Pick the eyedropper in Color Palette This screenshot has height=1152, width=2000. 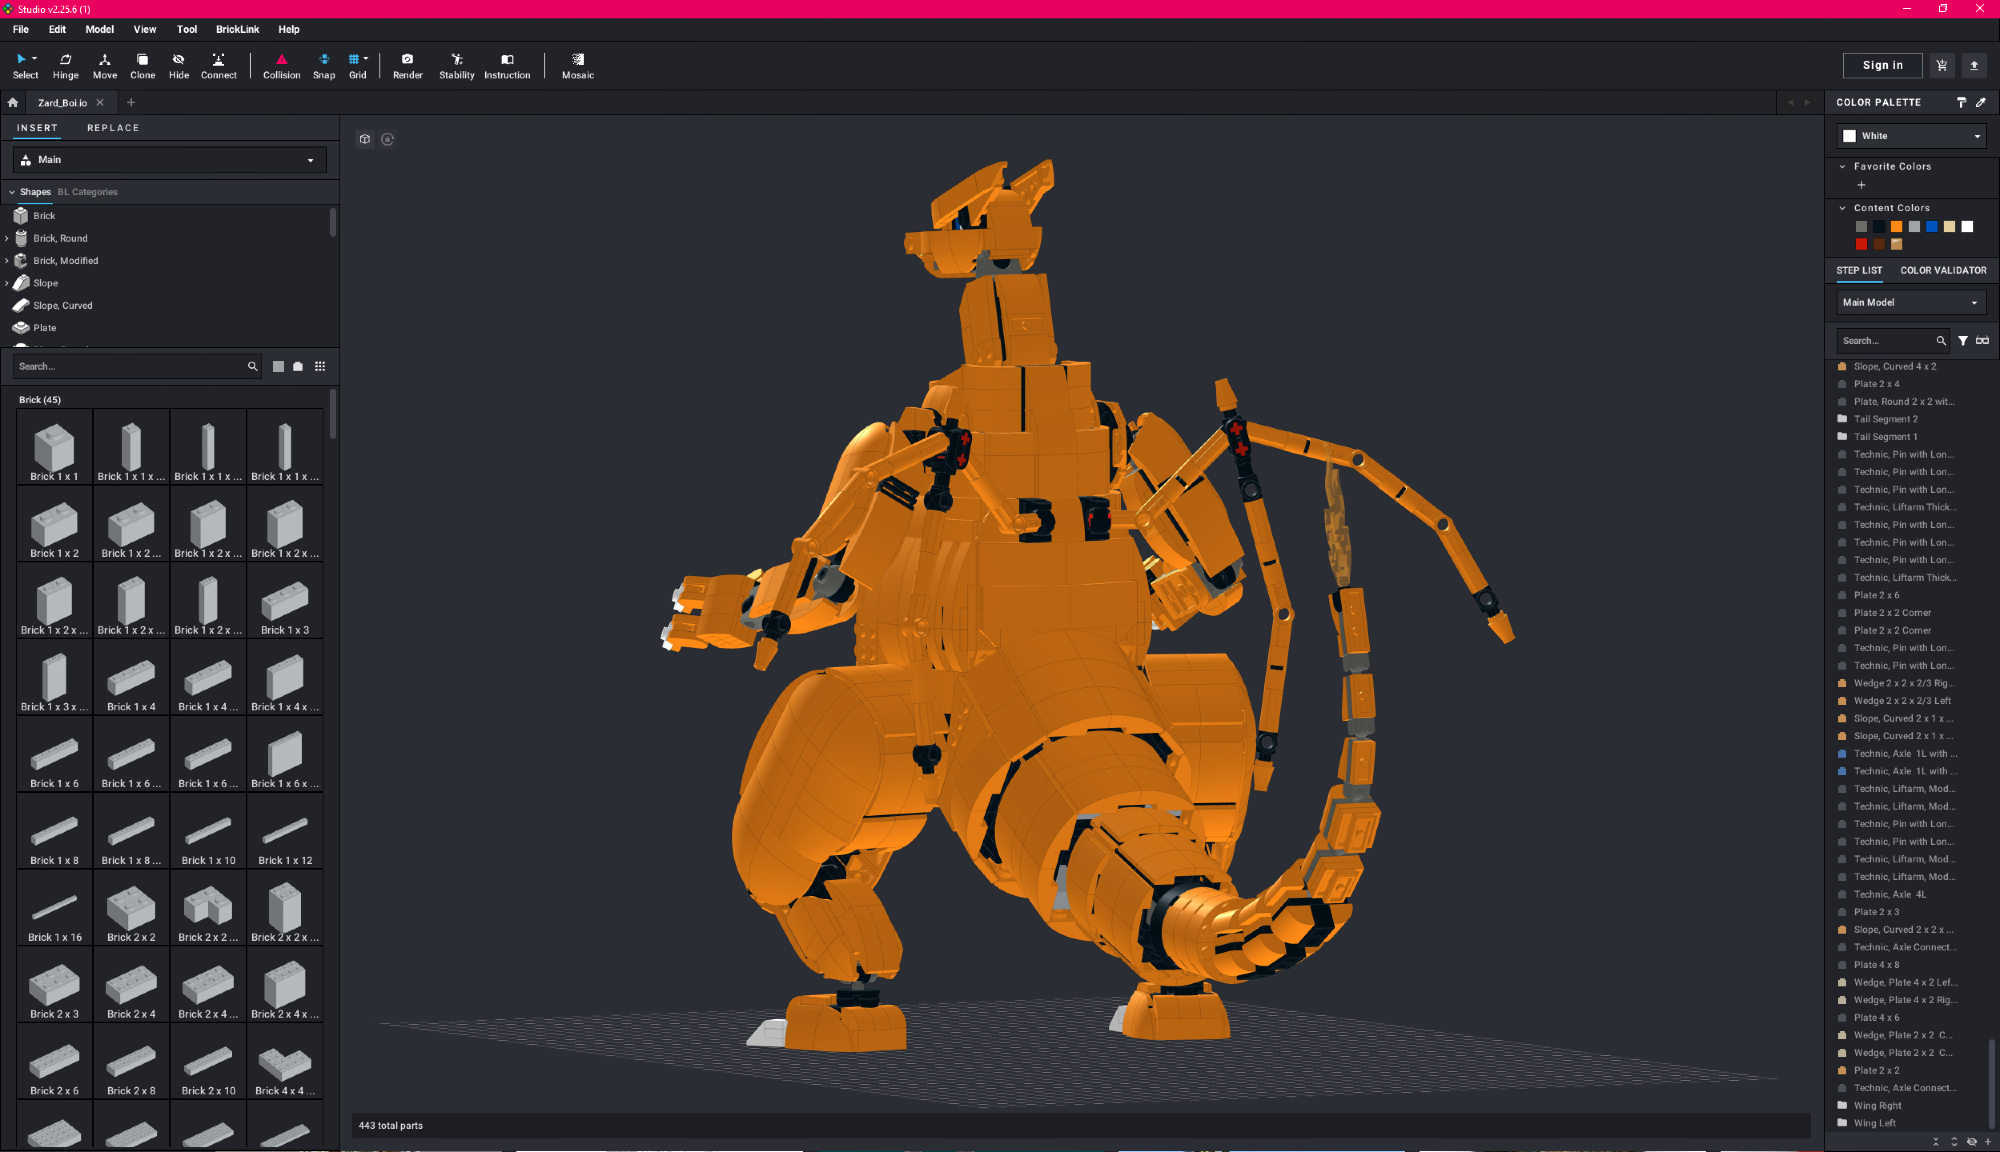click(x=1981, y=102)
